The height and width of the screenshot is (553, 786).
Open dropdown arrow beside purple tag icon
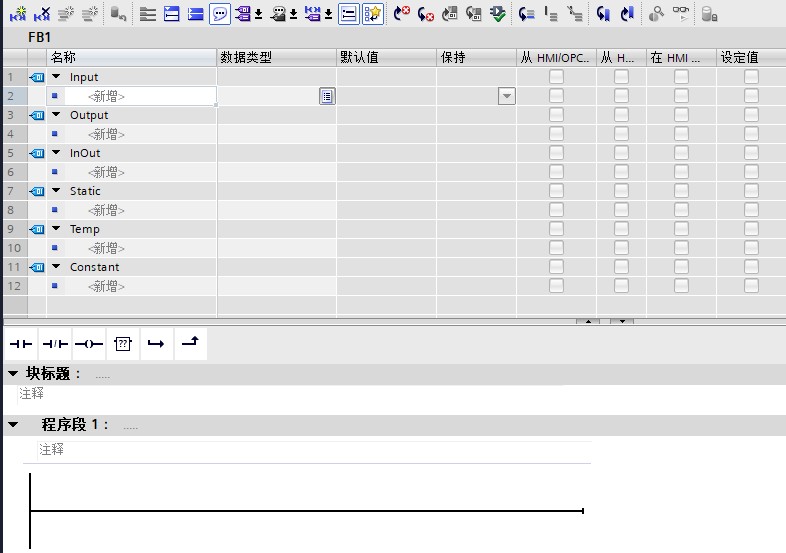coord(259,14)
